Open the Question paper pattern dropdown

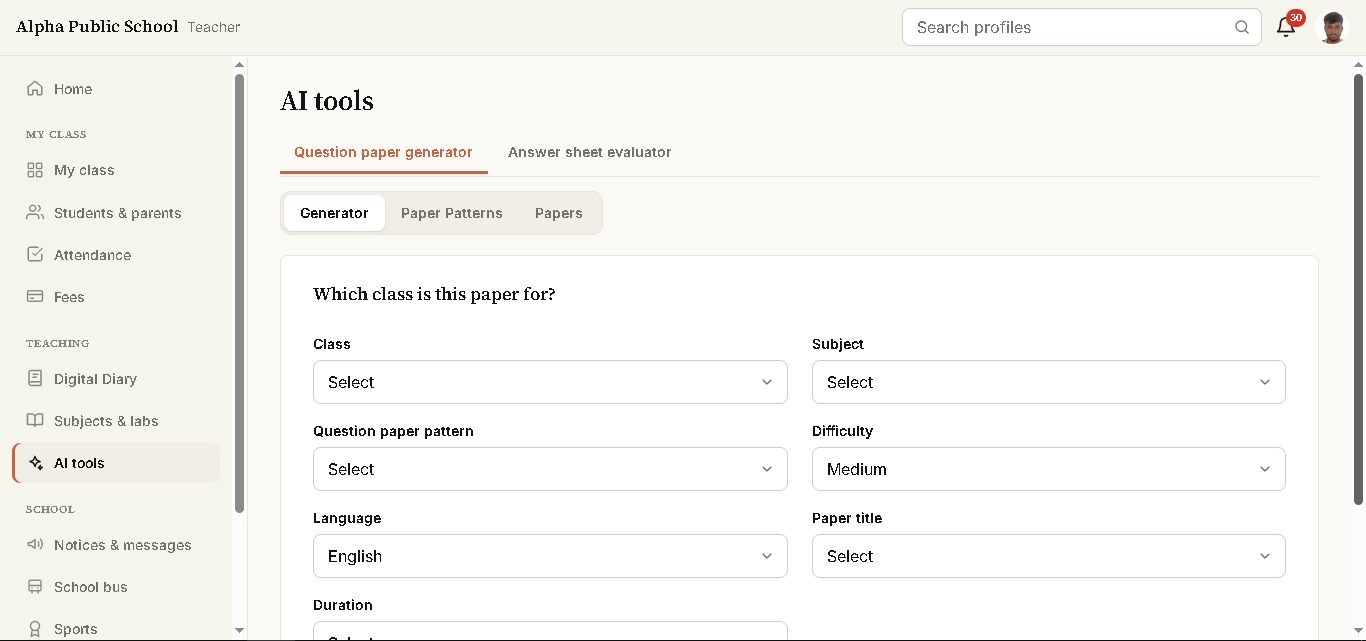tap(550, 469)
